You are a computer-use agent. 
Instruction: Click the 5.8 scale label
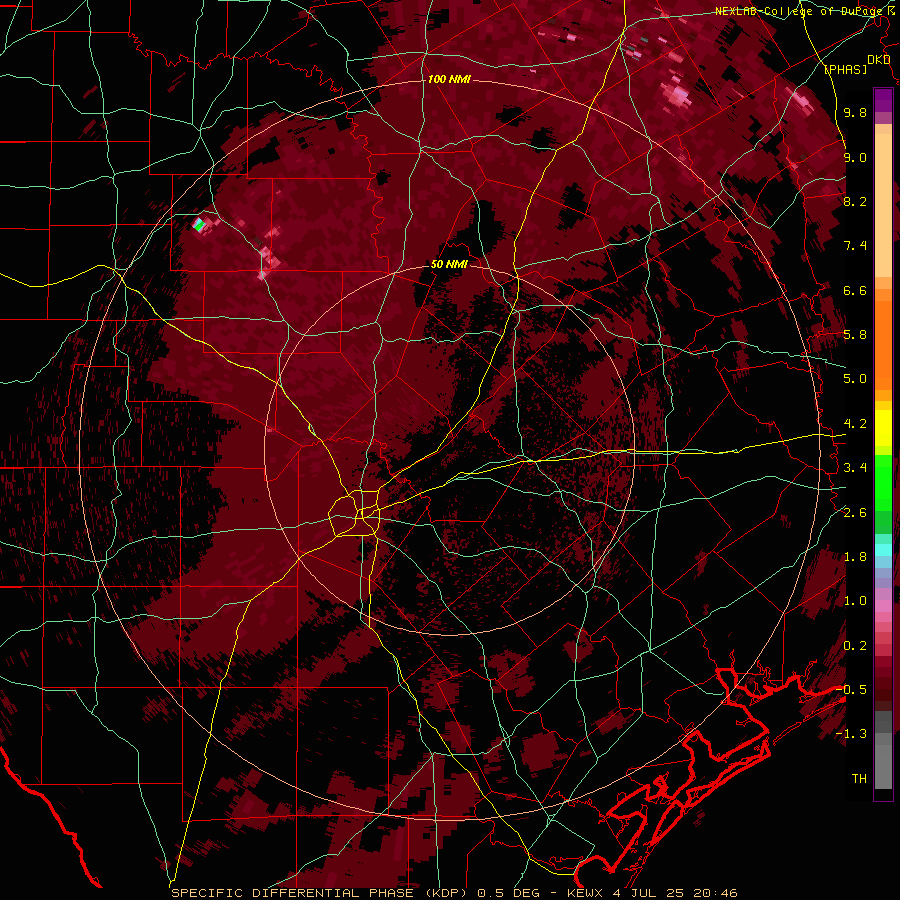tap(855, 335)
